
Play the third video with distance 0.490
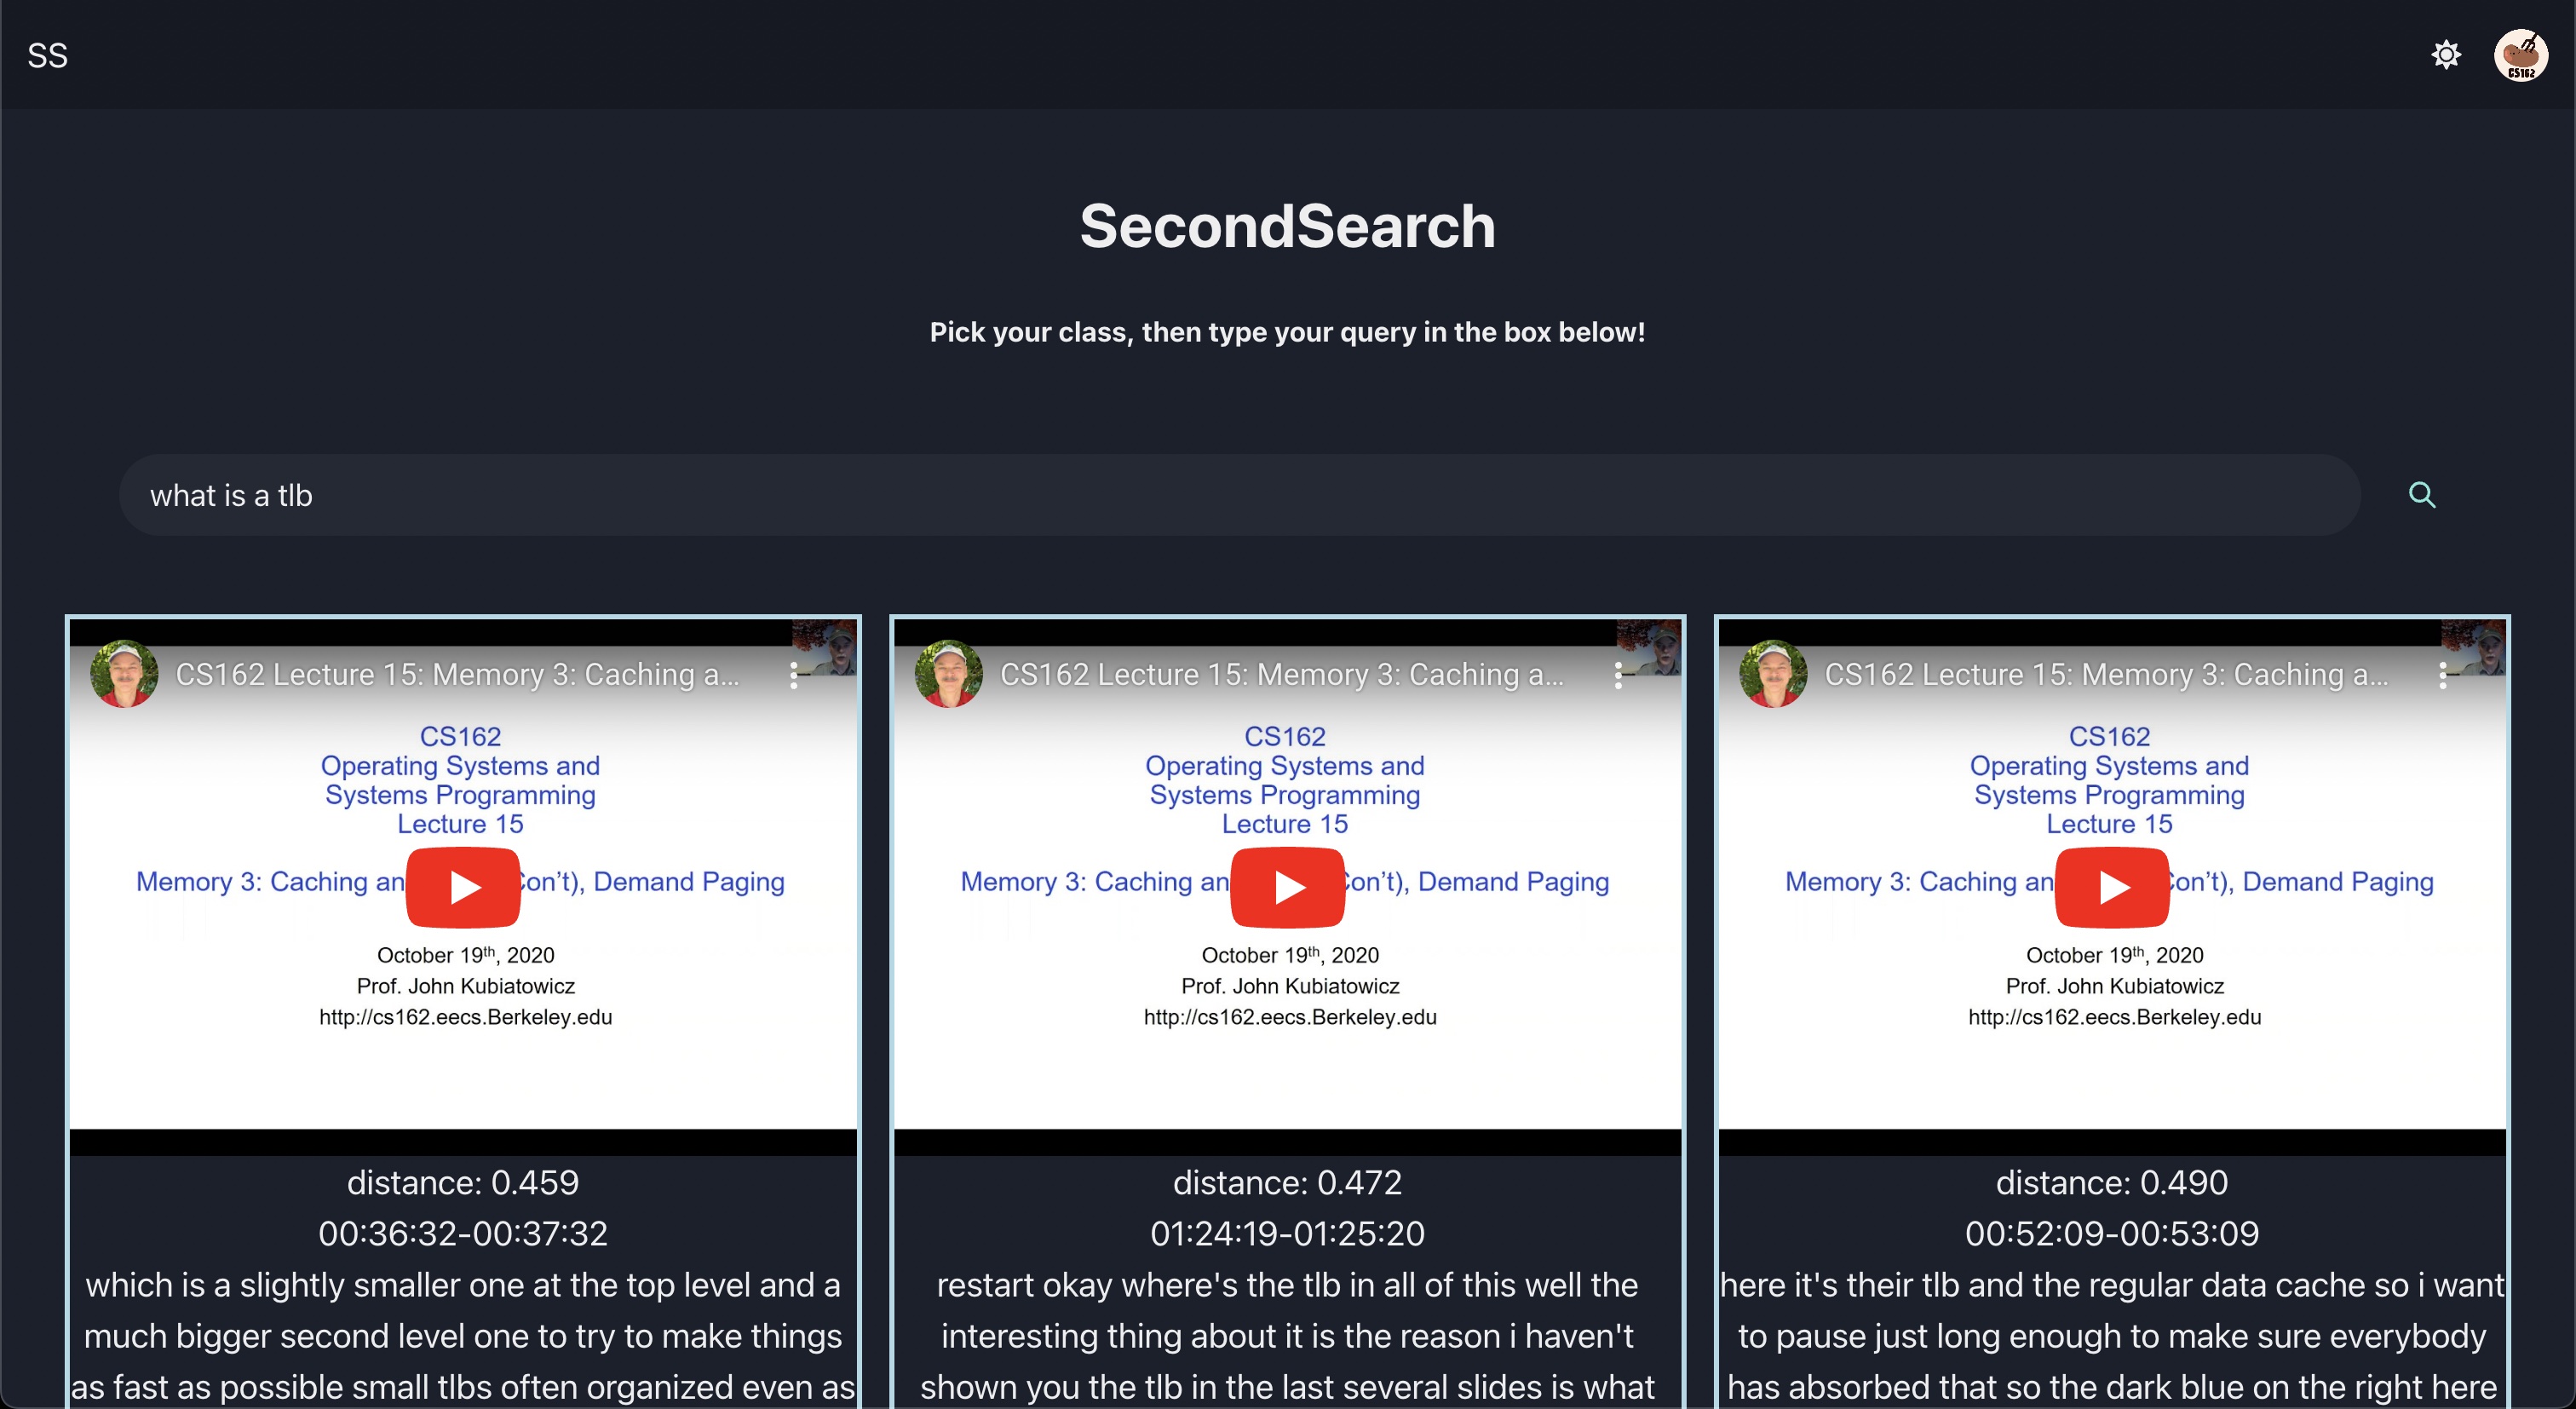(2111, 886)
